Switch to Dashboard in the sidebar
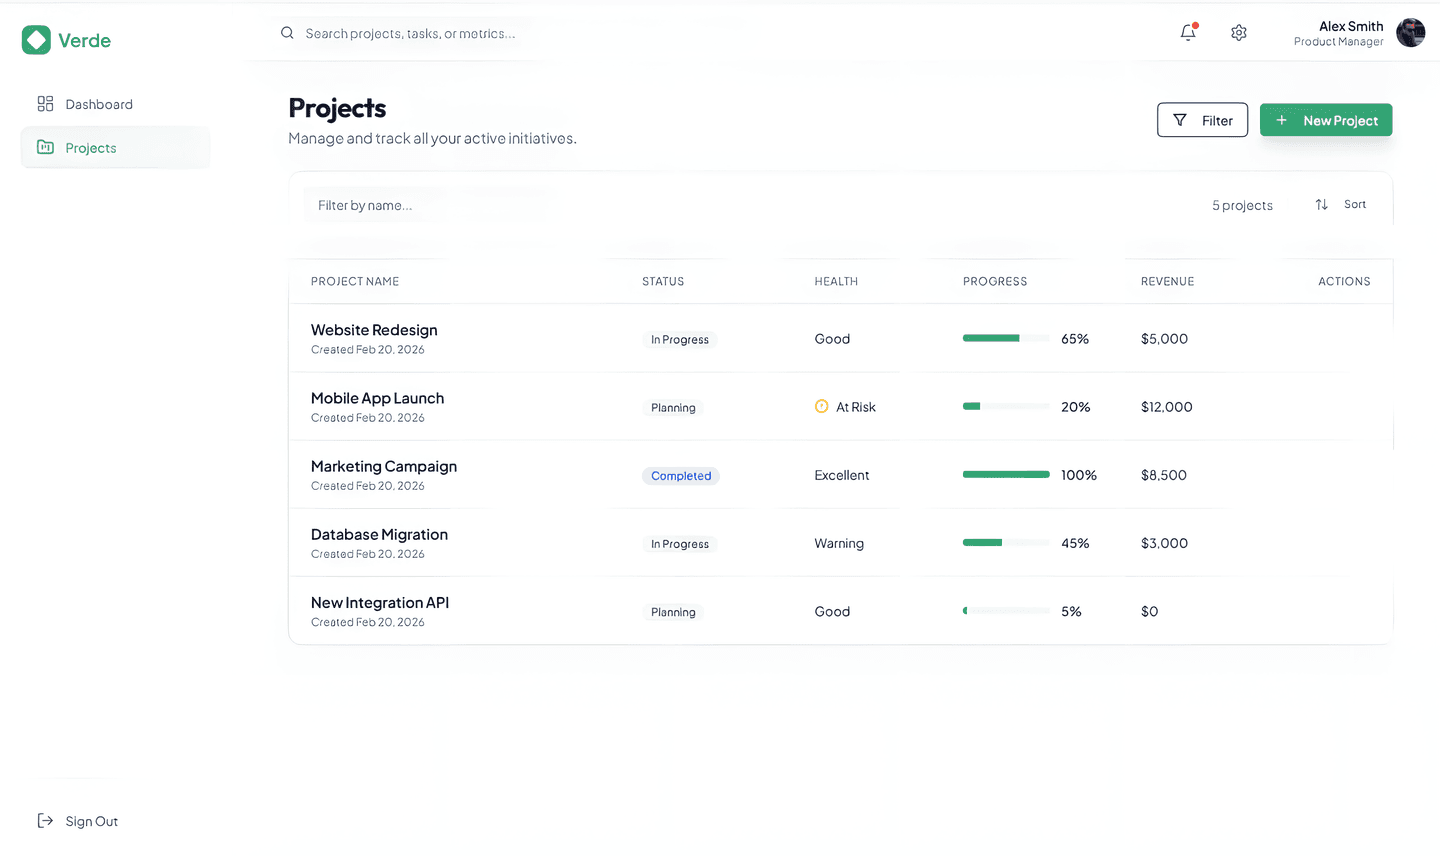The image size is (1440, 856). pyautogui.click(x=98, y=103)
